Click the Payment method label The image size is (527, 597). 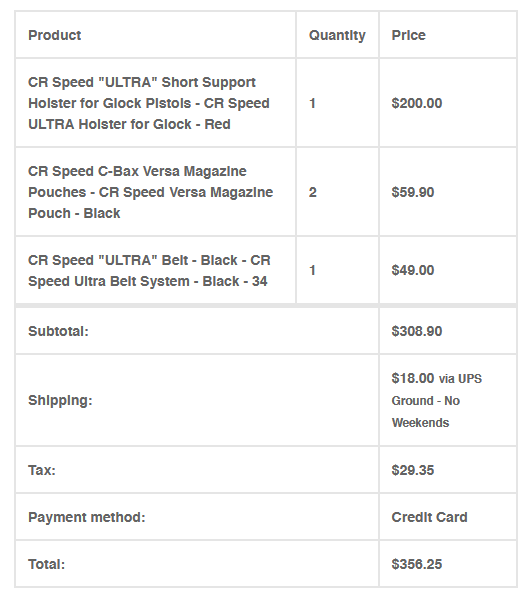87,517
